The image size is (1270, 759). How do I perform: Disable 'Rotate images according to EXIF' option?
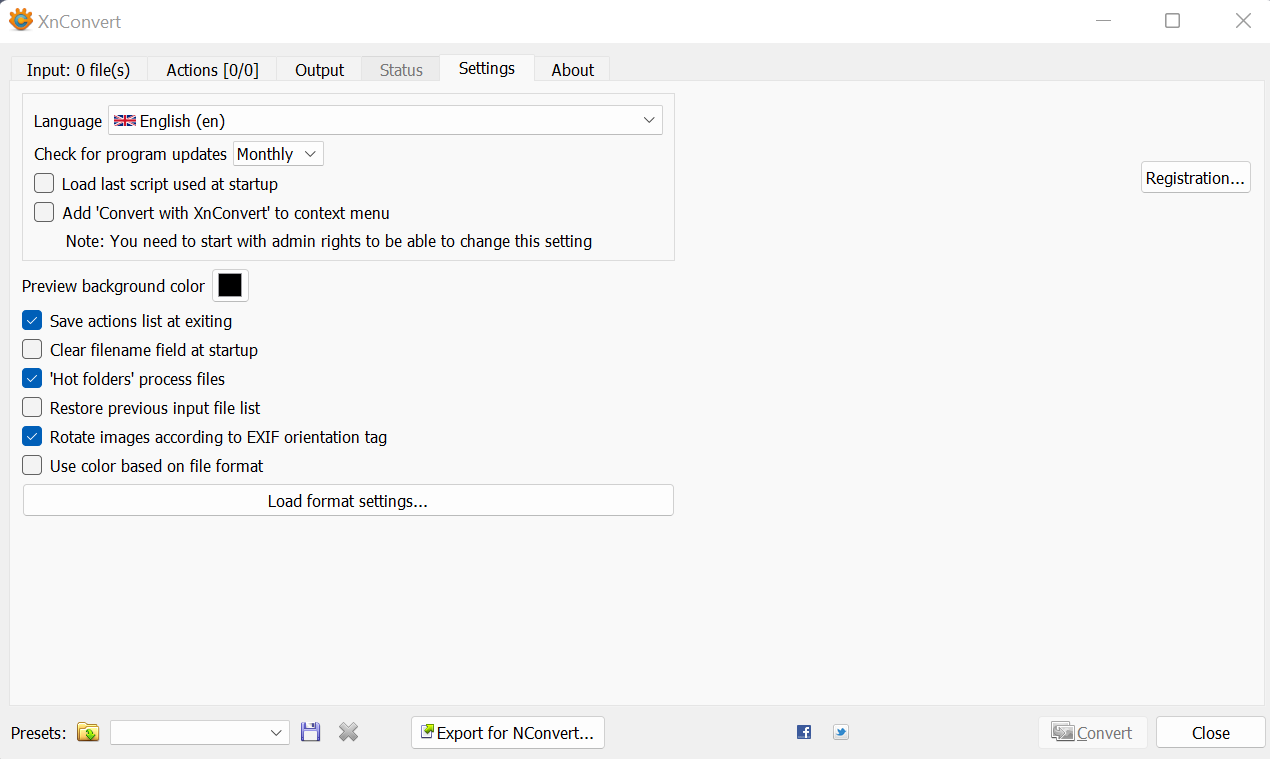point(32,437)
